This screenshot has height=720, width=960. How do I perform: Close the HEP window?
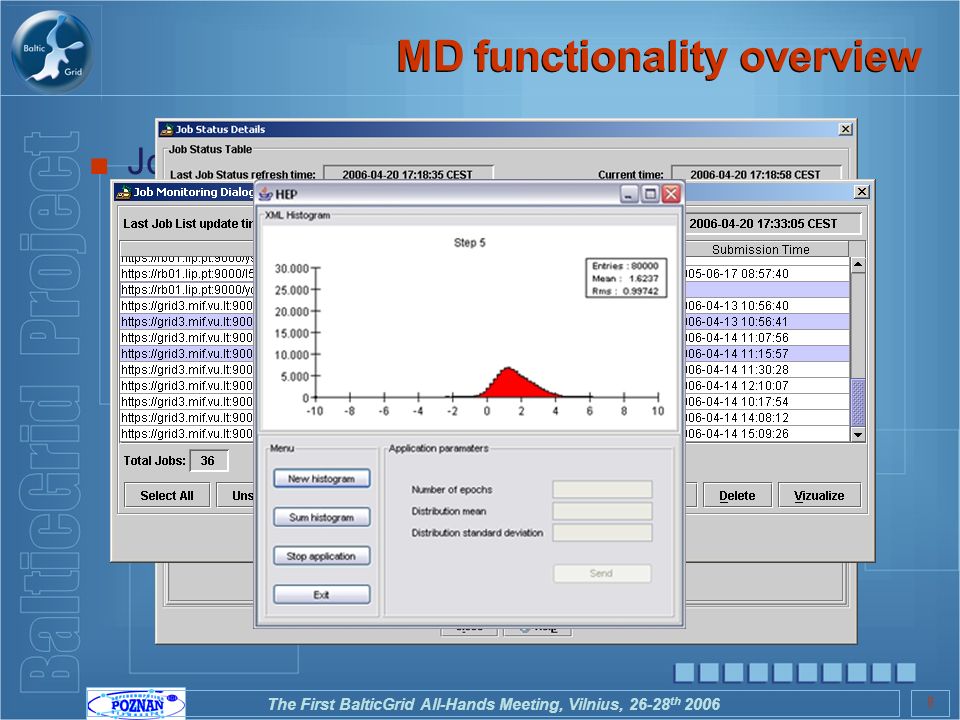click(671, 194)
